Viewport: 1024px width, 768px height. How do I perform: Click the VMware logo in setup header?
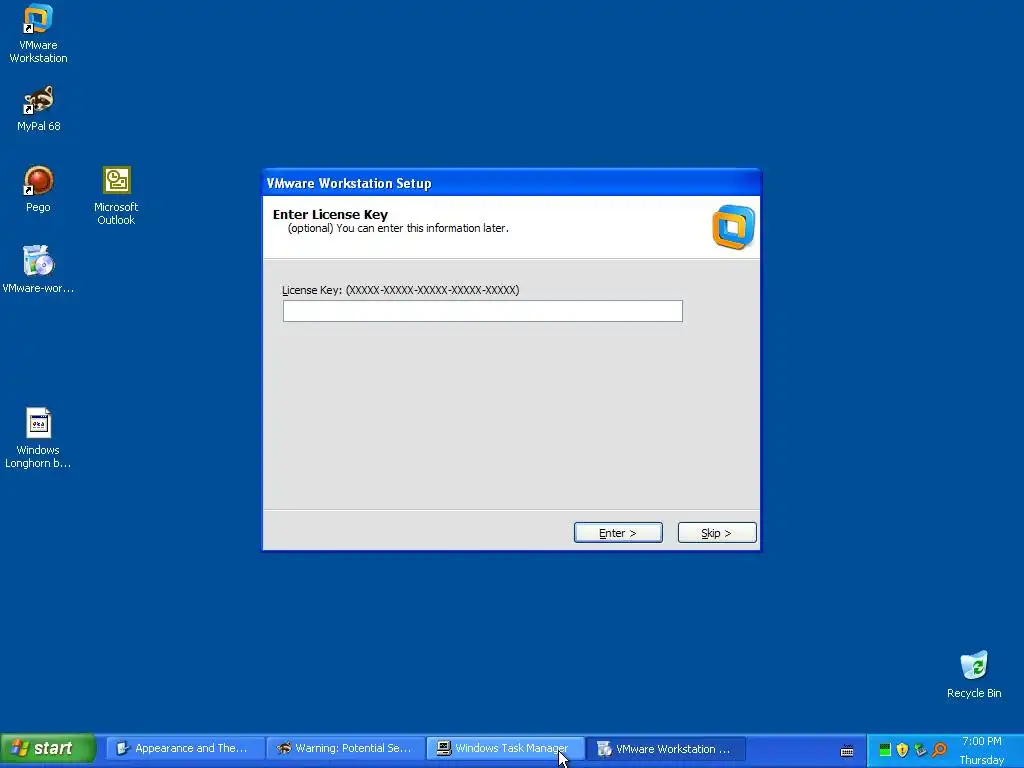pos(733,227)
